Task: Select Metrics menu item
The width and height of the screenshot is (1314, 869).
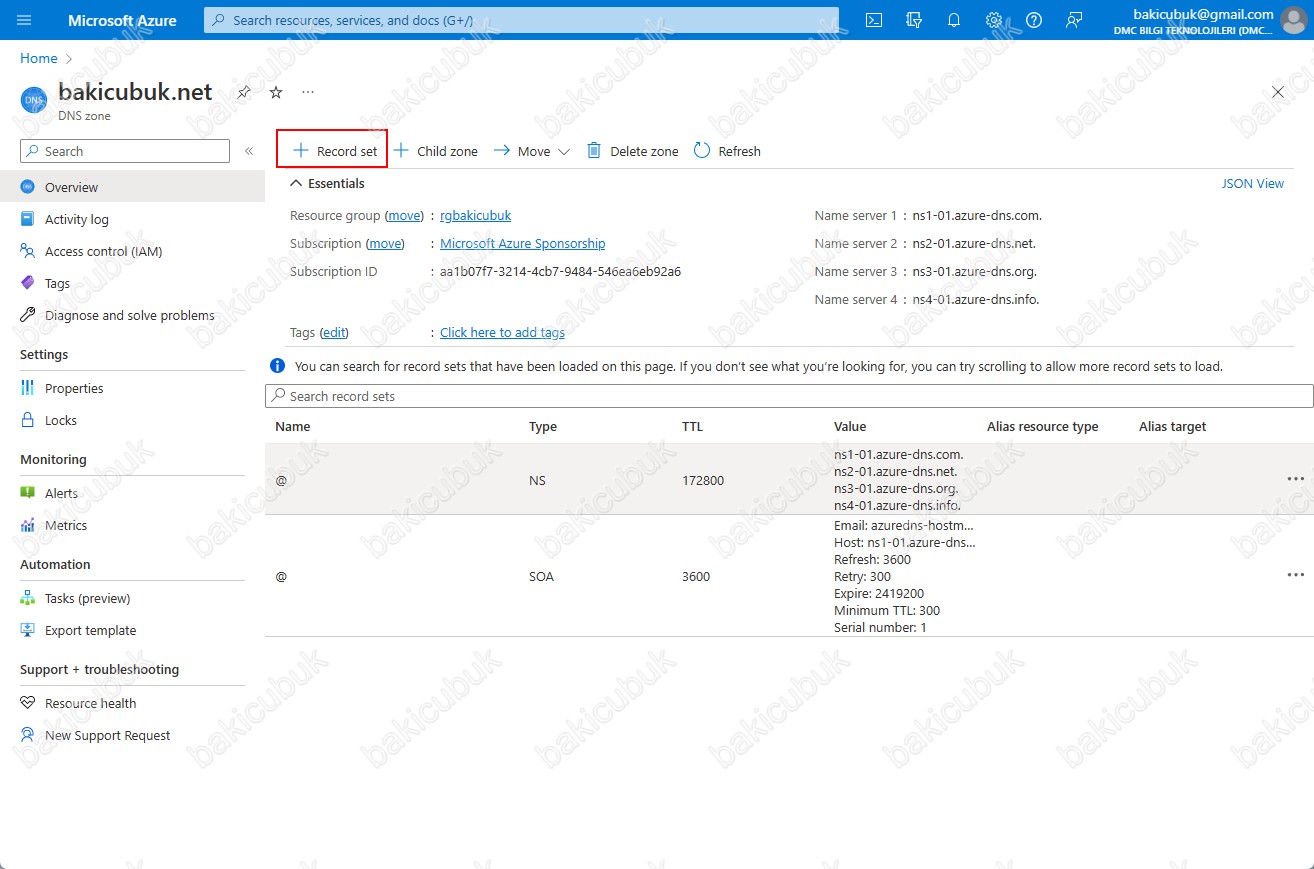Action: pyautogui.click(x=132, y=525)
